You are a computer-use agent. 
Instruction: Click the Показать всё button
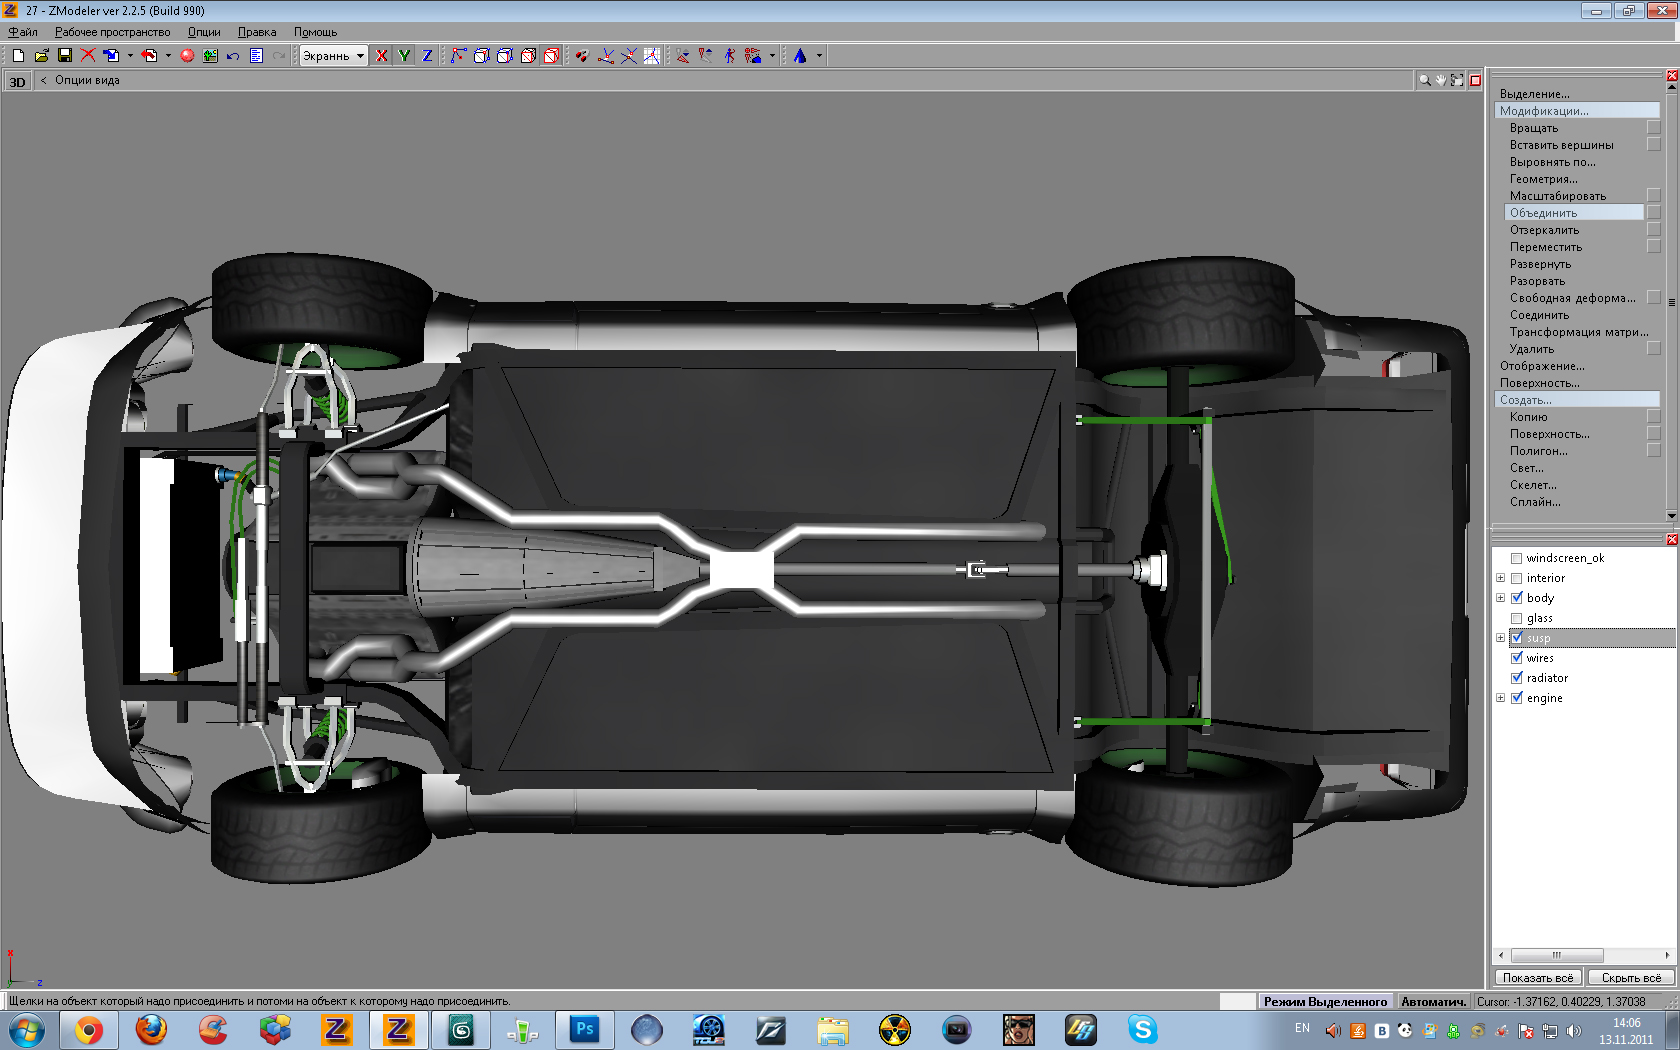pos(1537,978)
